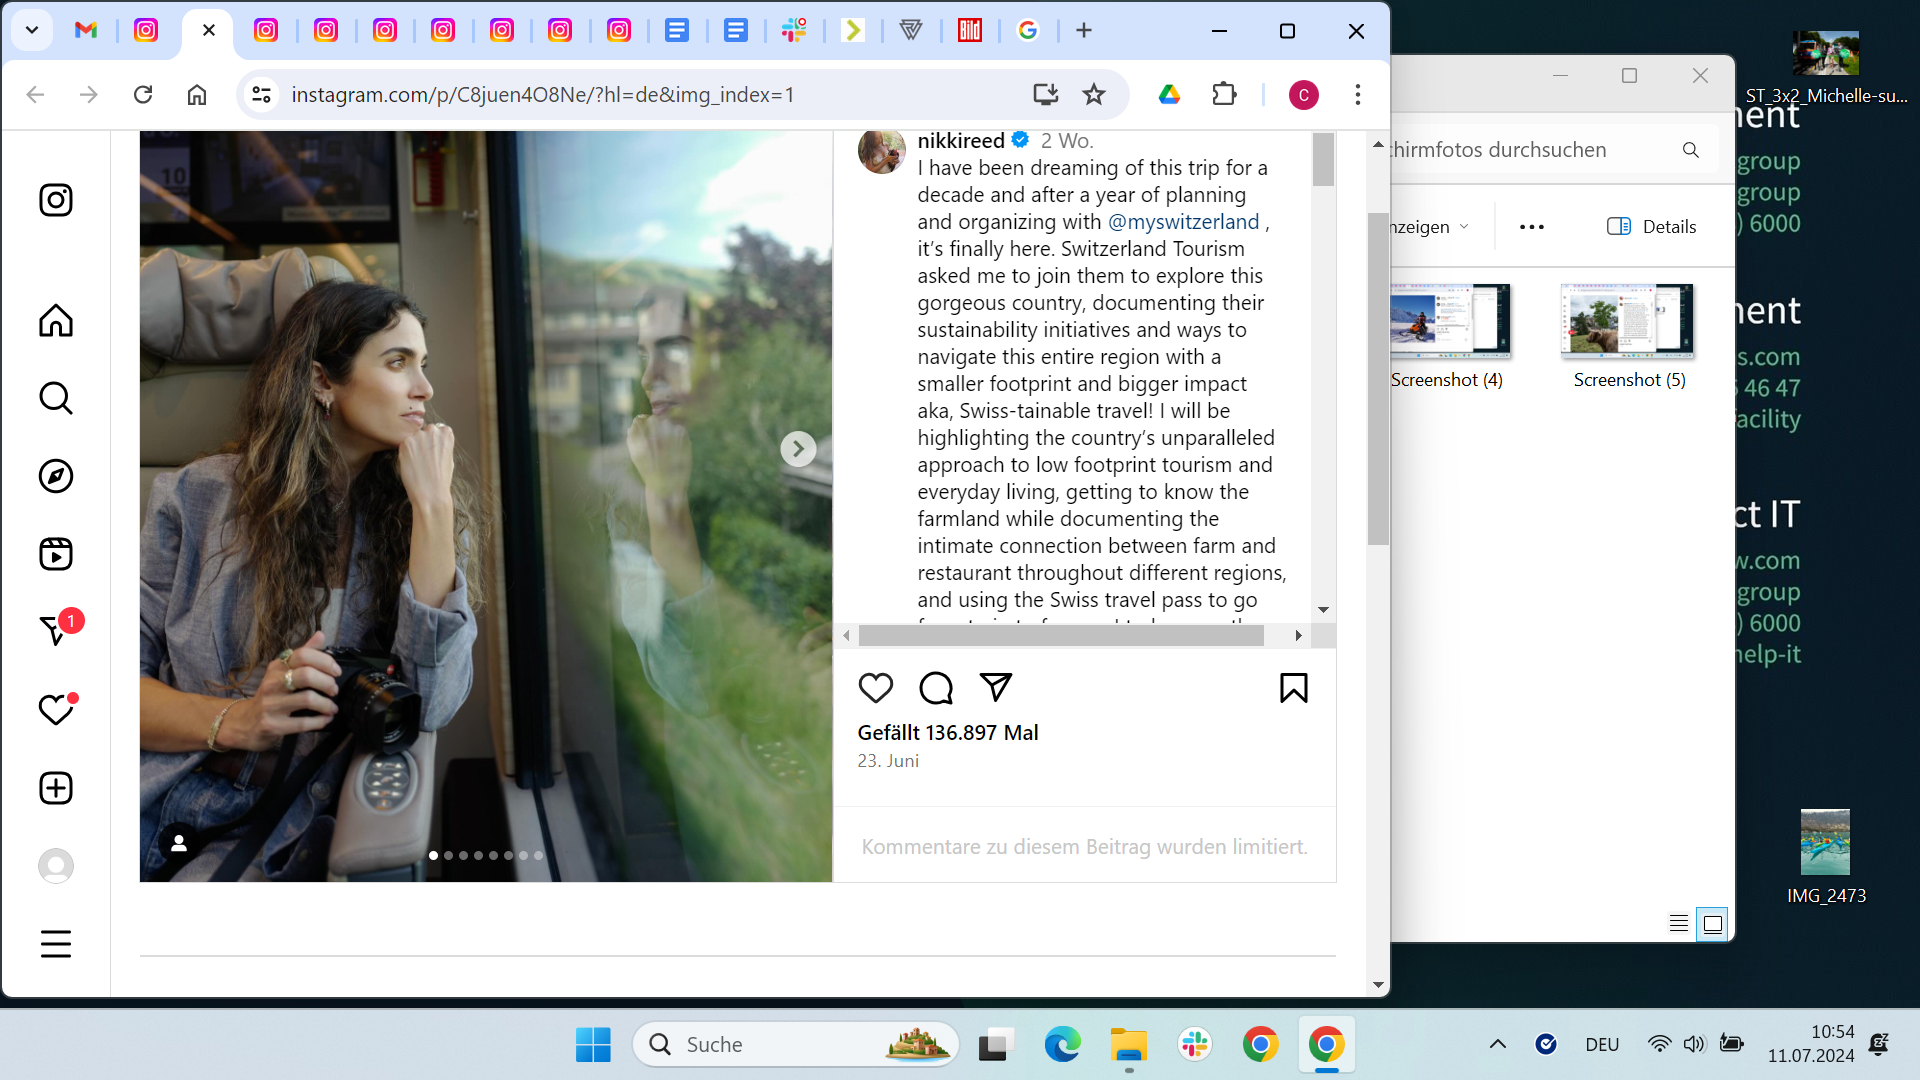Open Screenshot (5) thumbnail
This screenshot has height=1080, width=1920.
tap(1628, 321)
